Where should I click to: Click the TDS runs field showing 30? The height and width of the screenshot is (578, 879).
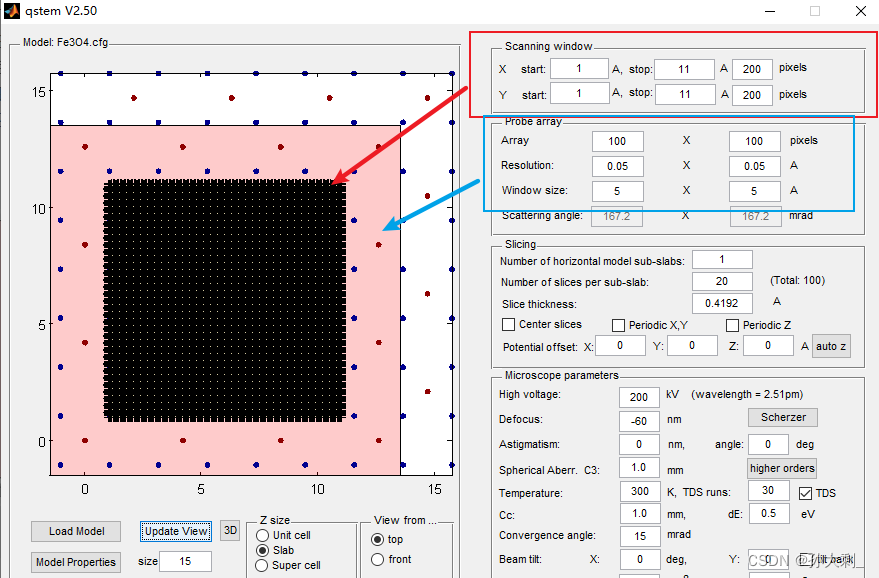click(768, 491)
